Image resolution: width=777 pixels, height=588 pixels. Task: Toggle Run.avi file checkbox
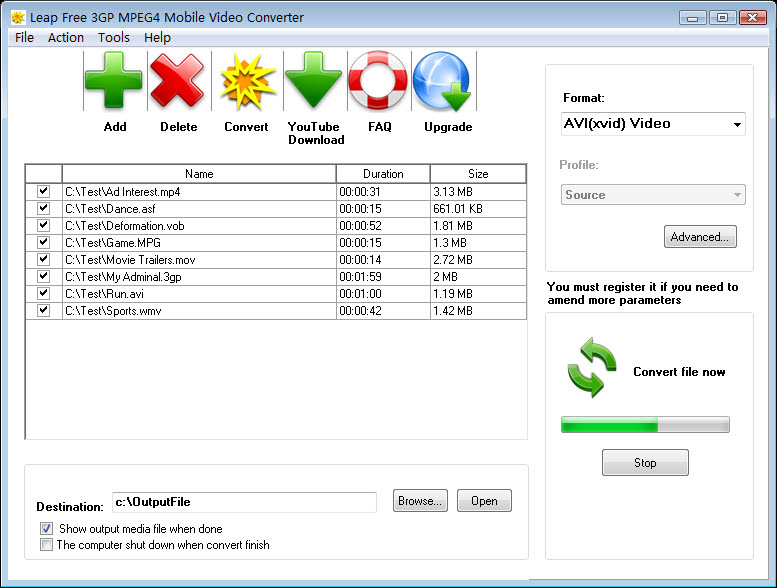point(44,293)
